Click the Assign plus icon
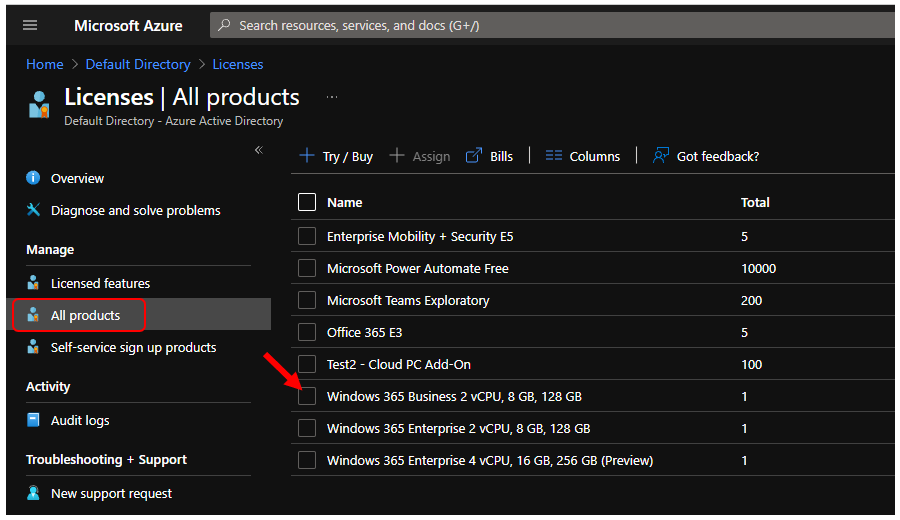Image resolution: width=900 pixels, height=520 pixels. (397, 156)
